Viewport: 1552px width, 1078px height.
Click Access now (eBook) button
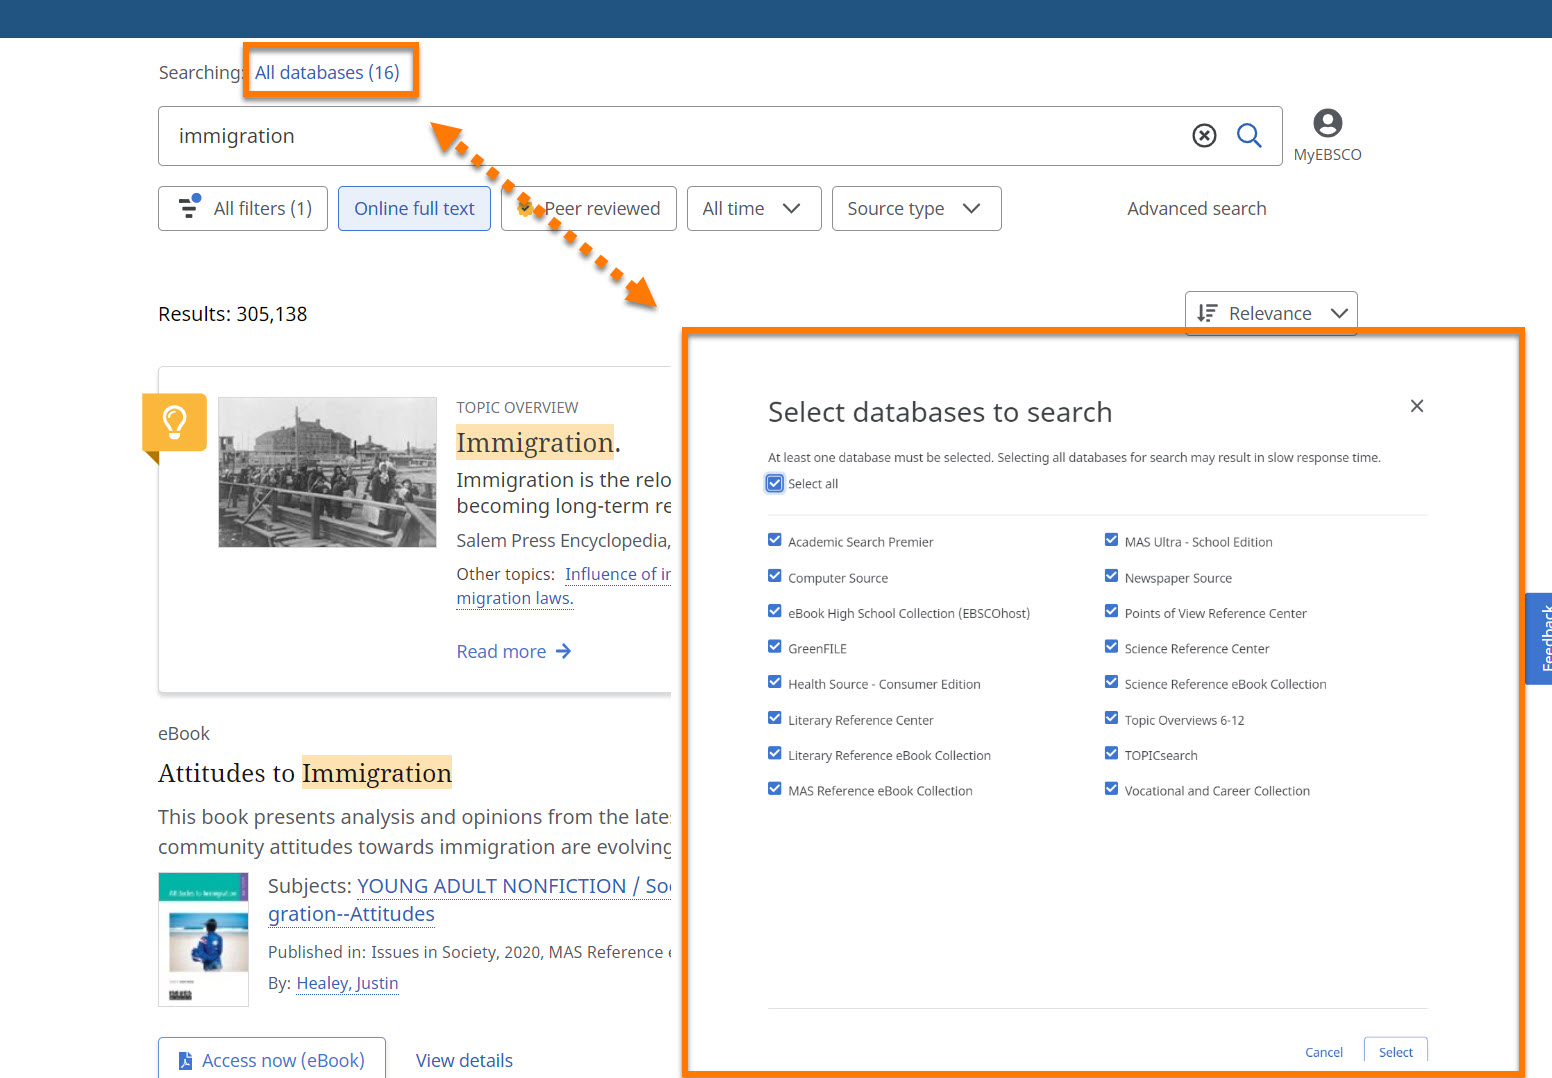(x=272, y=1059)
